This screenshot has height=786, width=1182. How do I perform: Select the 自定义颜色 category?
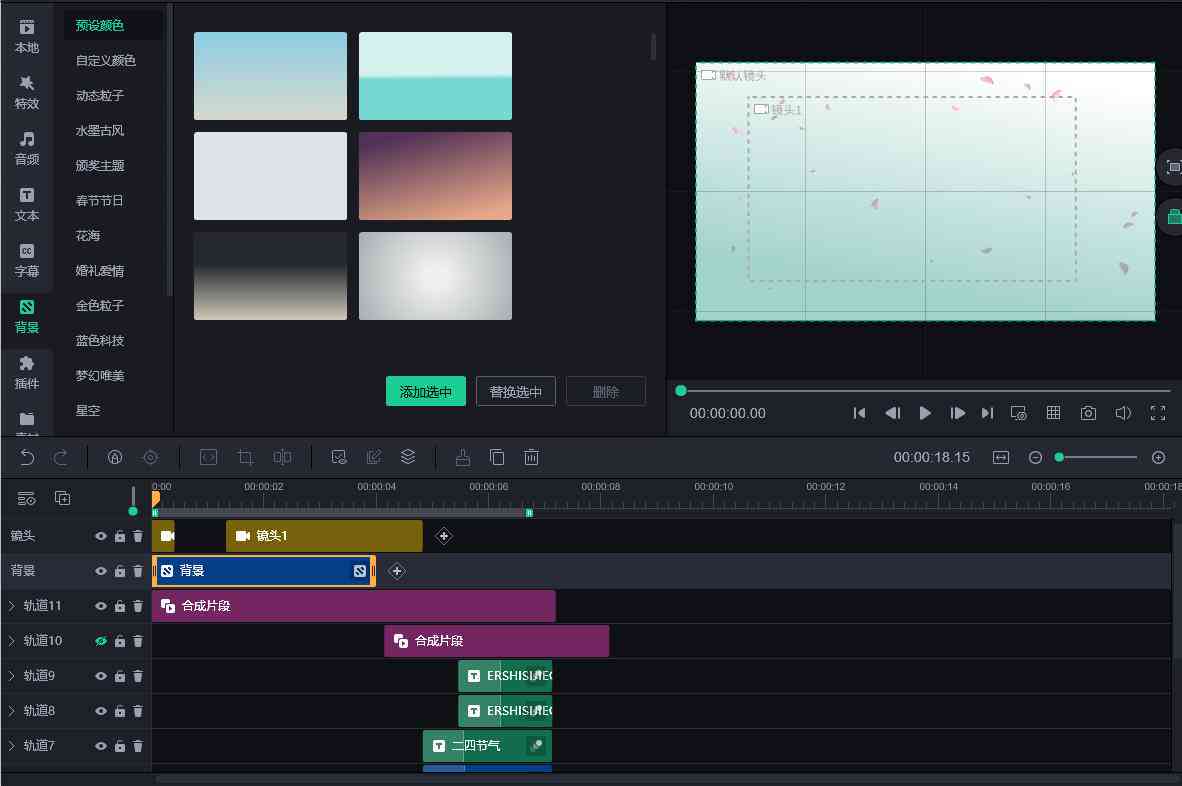pos(106,60)
